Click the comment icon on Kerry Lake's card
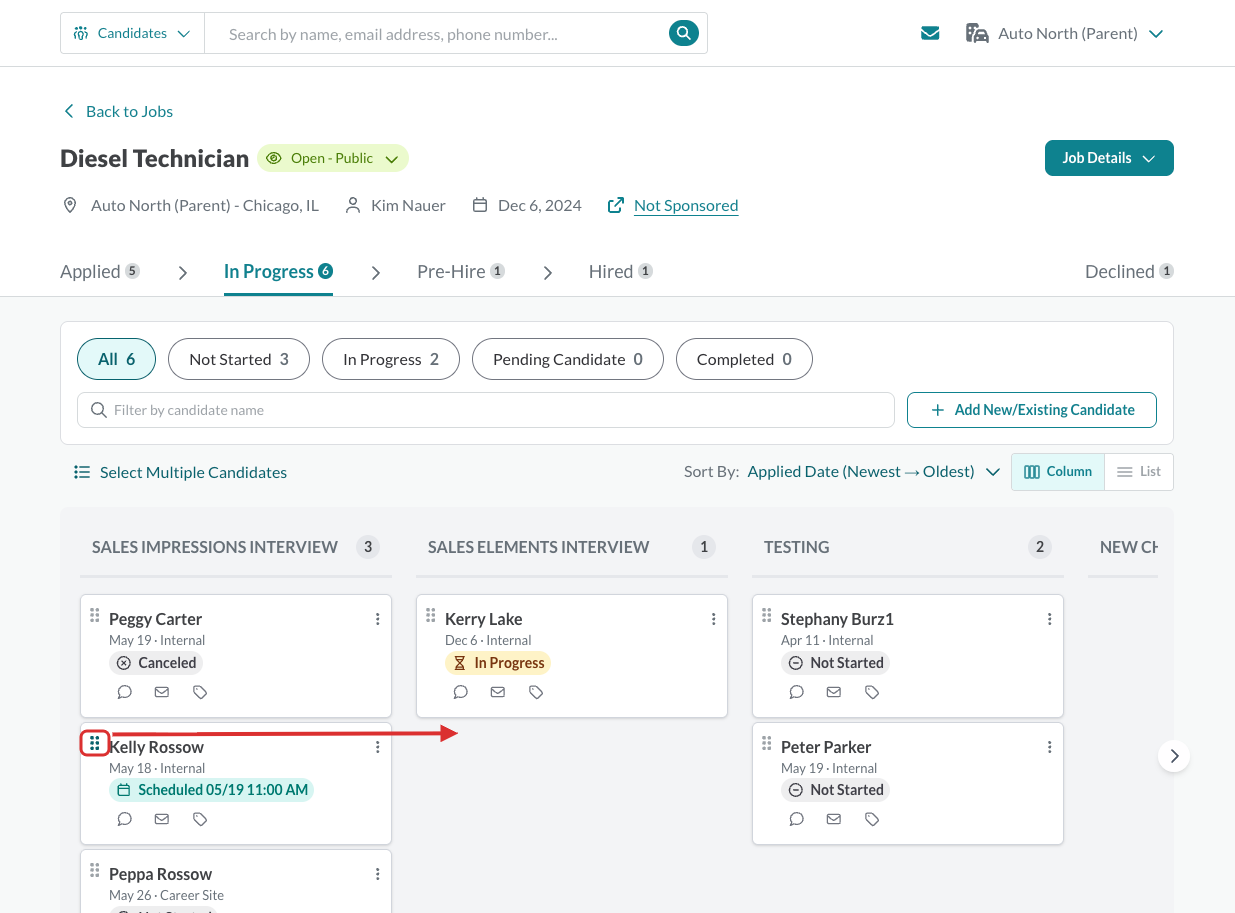Image resolution: width=1235 pixels, height=913 pixels. (x=461, y=692)
